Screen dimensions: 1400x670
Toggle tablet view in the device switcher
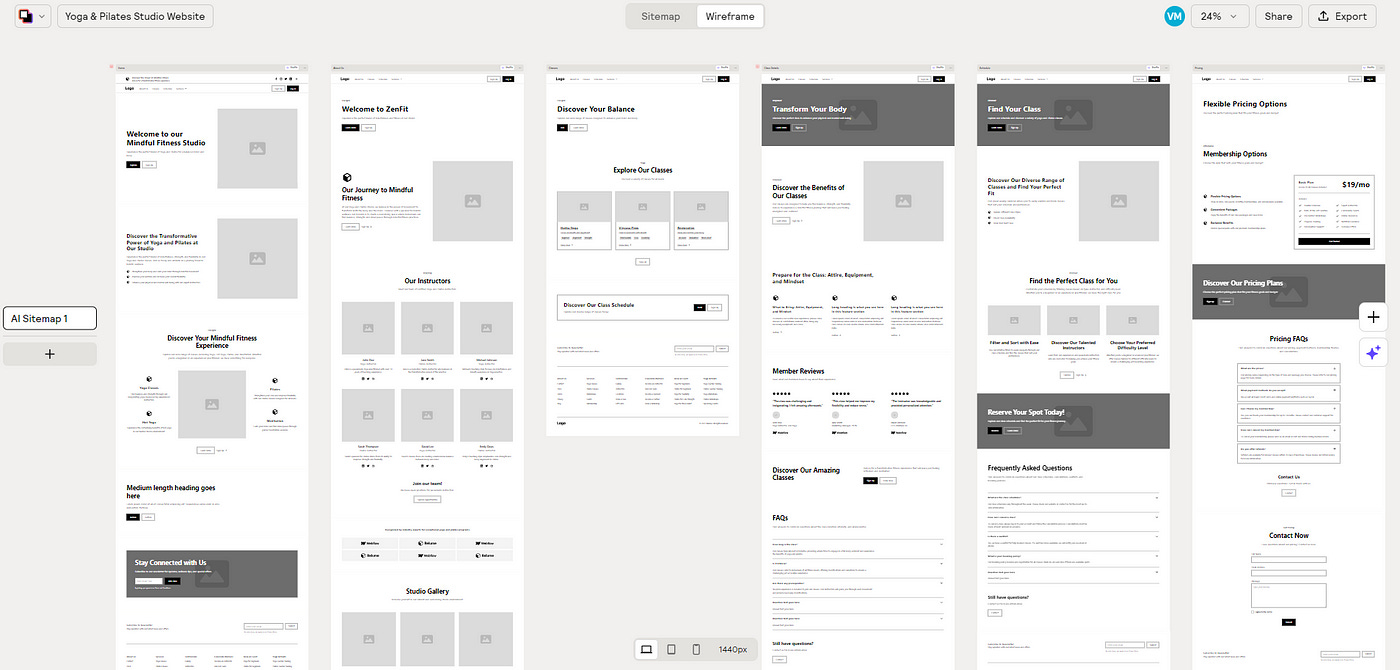click(671, 649)
